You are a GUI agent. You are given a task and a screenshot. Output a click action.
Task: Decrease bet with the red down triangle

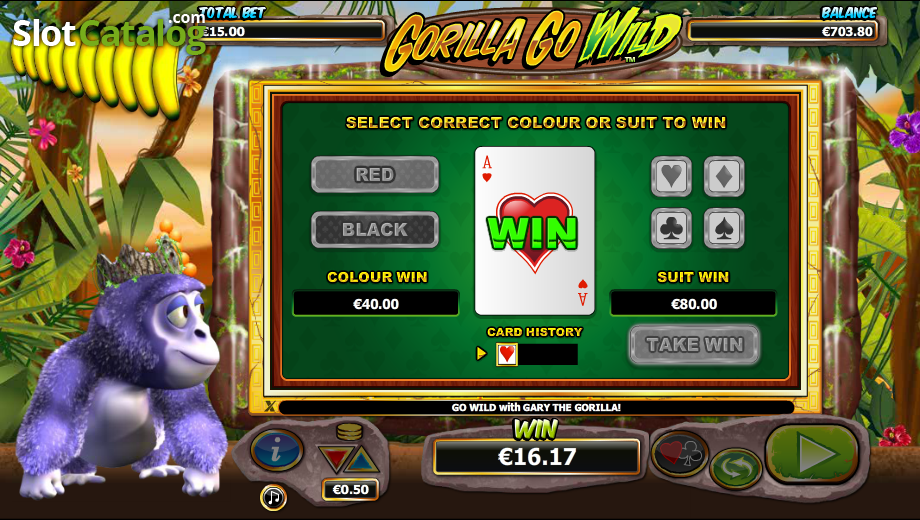click(x=335, y=458)
